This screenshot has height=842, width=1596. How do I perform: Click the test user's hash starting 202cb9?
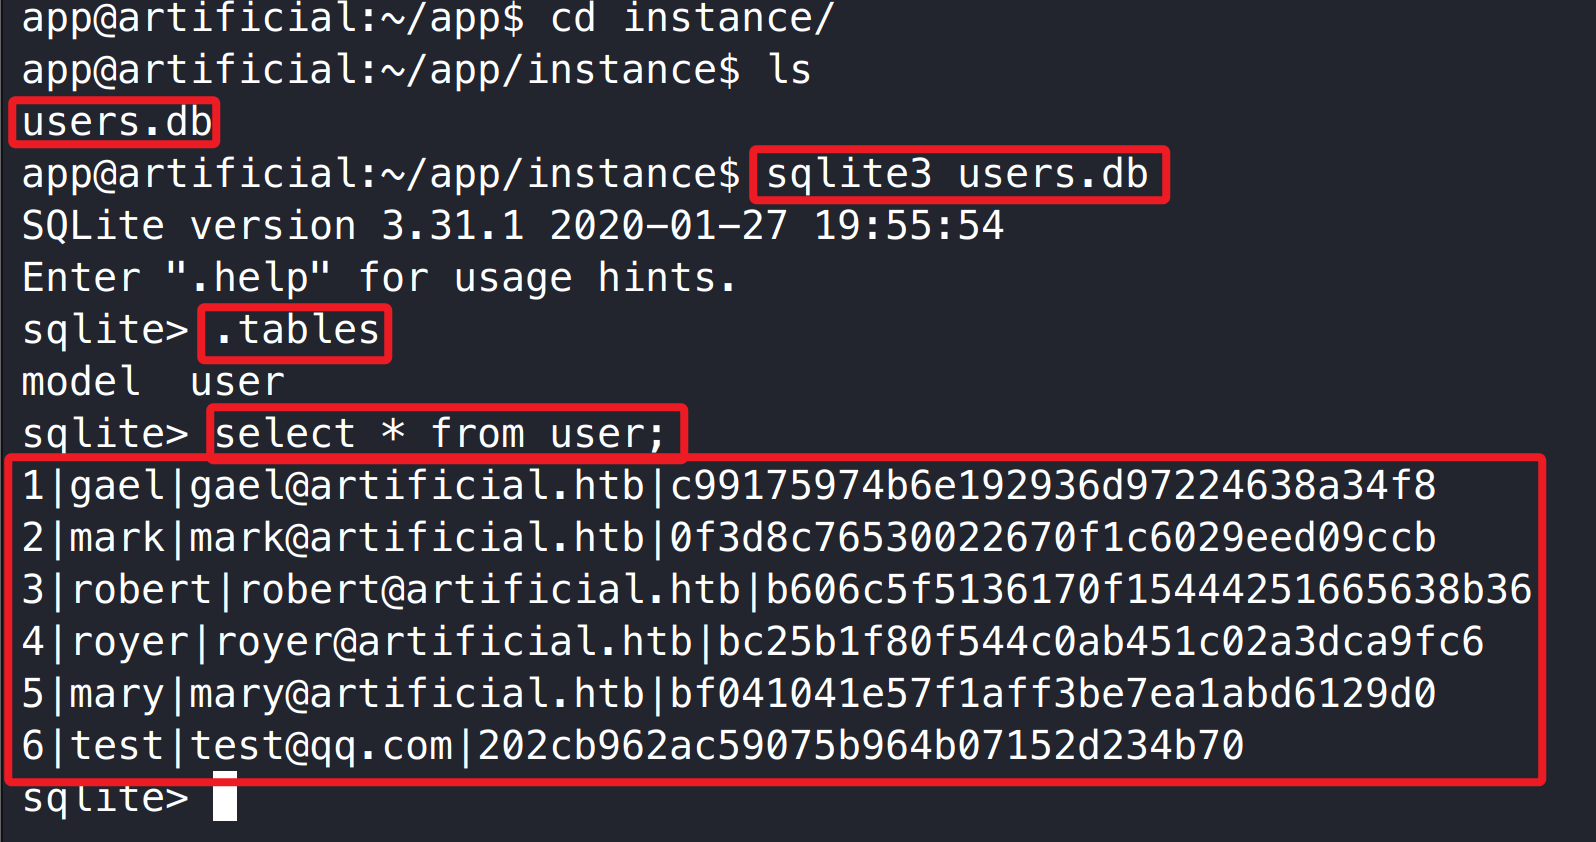pos(860,746)
